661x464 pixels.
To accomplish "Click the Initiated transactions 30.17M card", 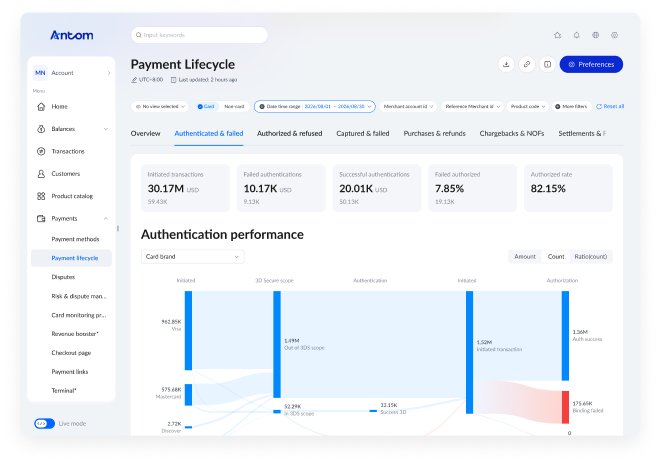I will 185,188.
